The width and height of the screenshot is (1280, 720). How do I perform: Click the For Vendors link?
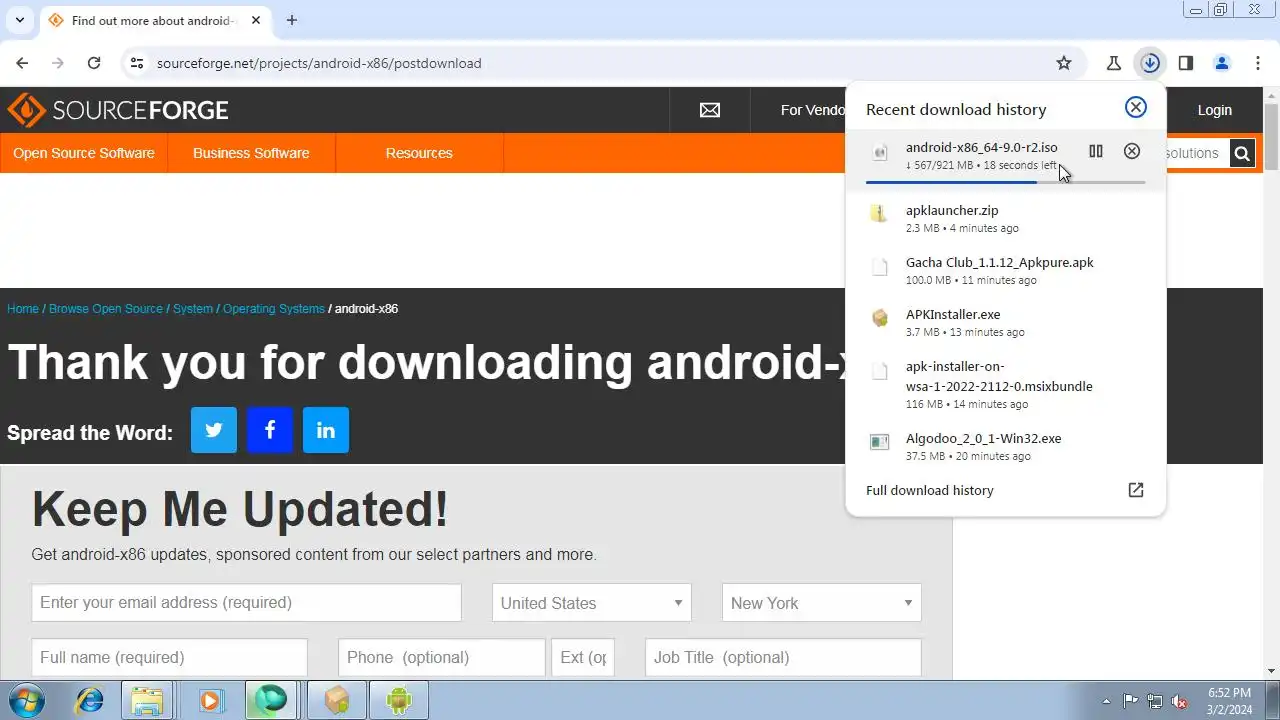(812, 110)
